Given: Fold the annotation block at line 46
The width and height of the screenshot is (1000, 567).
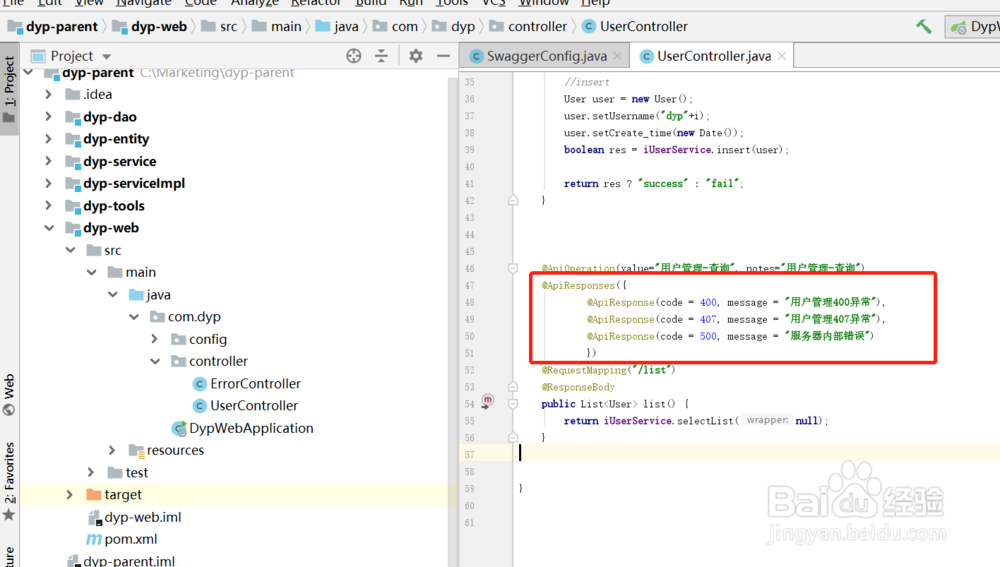Looking at the screenshot, I should (513, 269).
